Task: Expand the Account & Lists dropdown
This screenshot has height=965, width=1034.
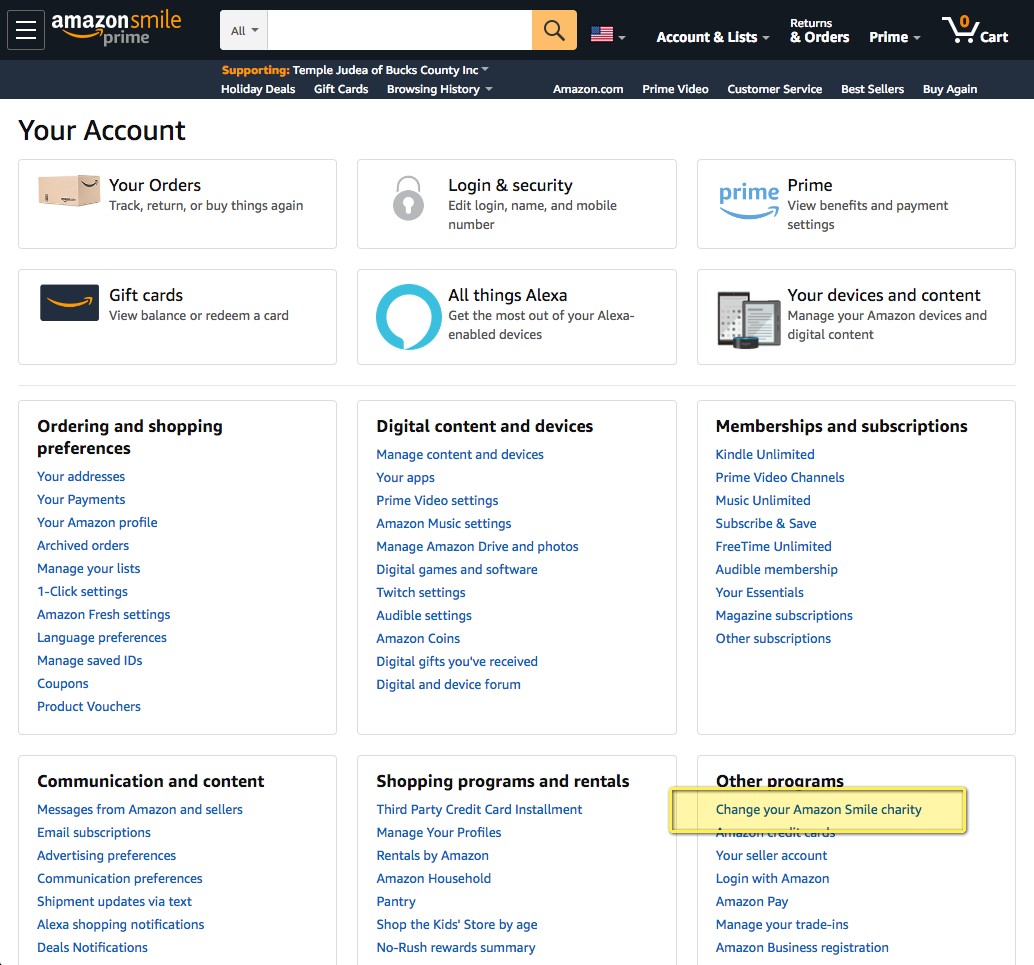Action: pos(712,37)
